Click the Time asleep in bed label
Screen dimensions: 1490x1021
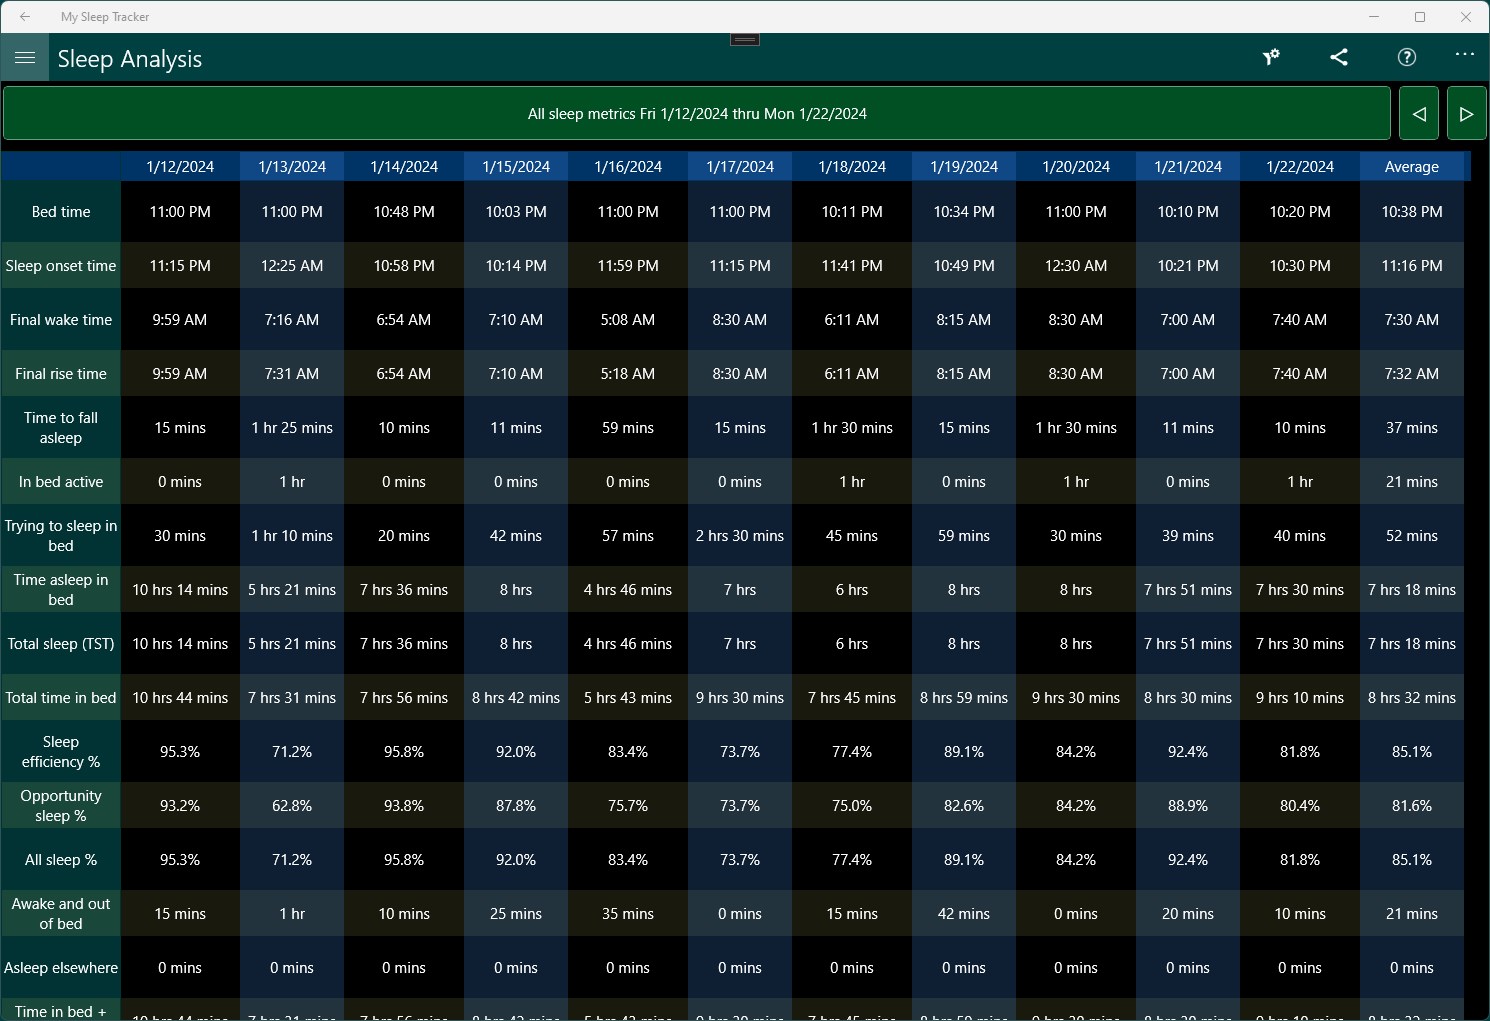tap(61, 590)
